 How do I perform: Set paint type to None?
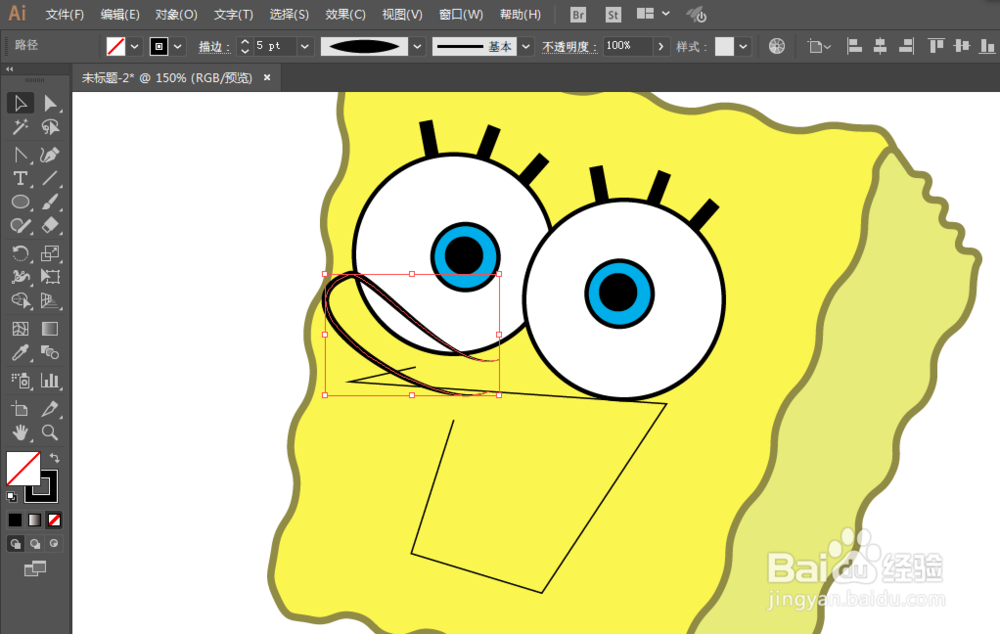pos(54,520)
